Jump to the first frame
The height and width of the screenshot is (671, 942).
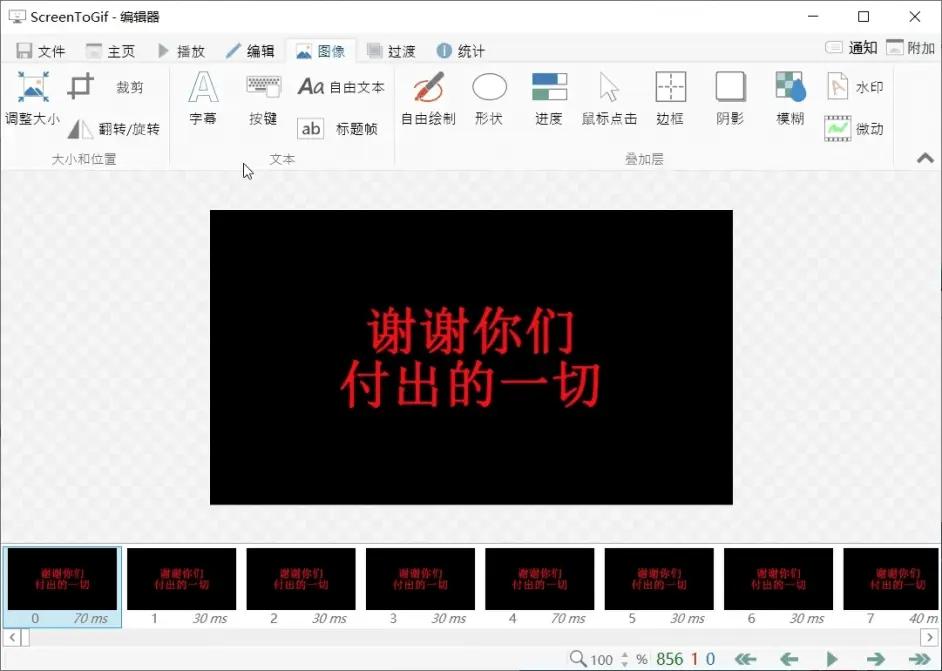(x=746, y=659)
